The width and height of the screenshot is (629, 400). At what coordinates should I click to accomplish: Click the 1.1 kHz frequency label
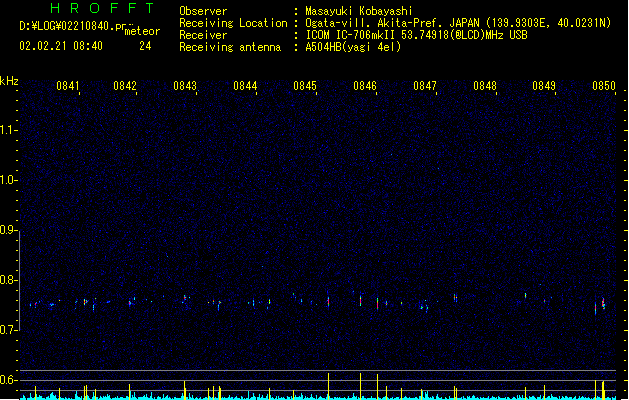click(8, 130)
